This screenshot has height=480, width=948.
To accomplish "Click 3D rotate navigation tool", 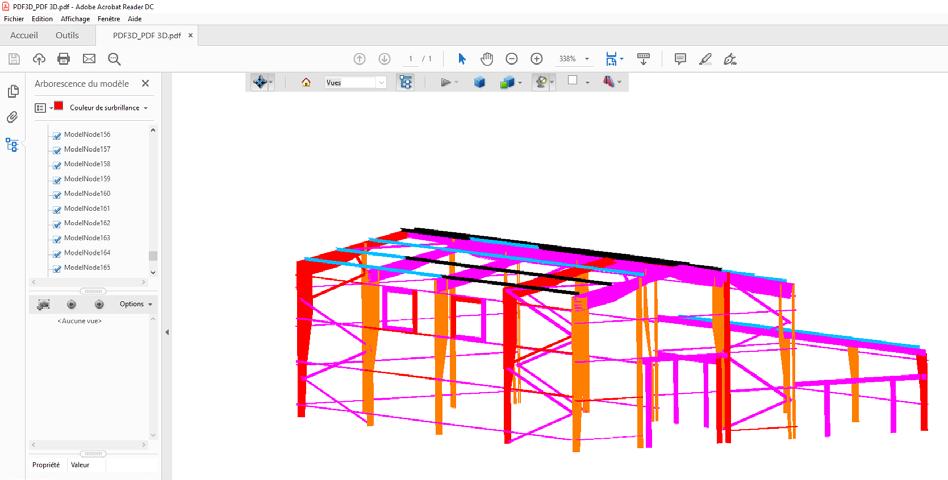I will click(x=260, y=82).
